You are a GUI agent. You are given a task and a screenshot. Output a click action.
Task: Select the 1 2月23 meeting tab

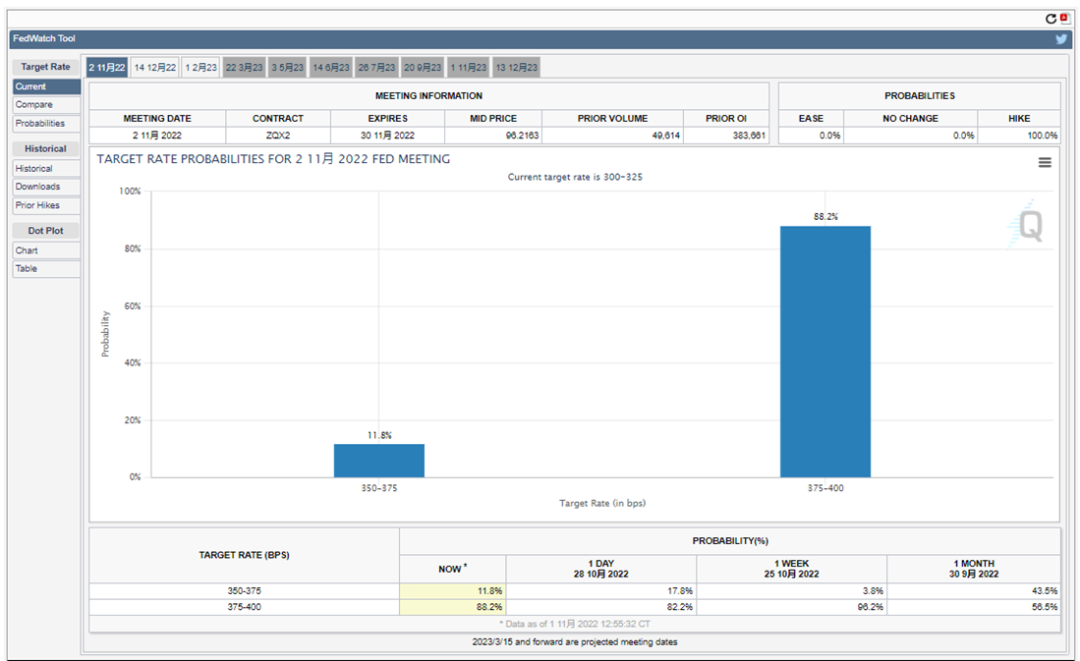[200, 67]
